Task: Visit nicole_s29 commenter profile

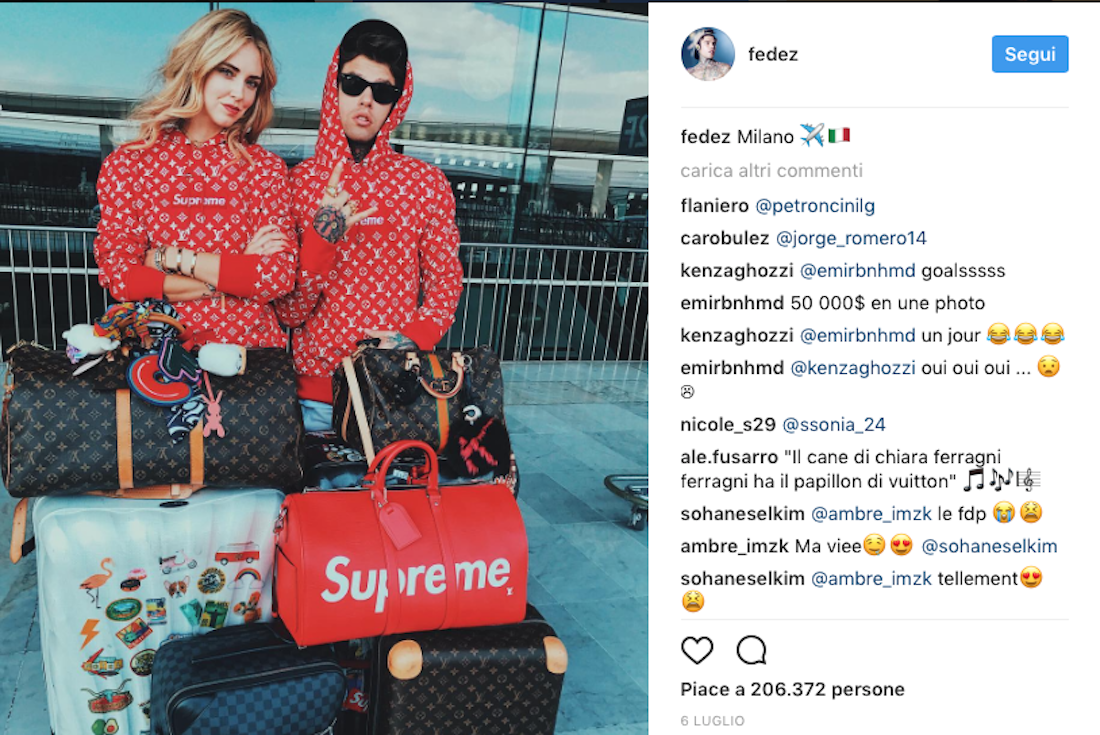Action: (727, 424)
